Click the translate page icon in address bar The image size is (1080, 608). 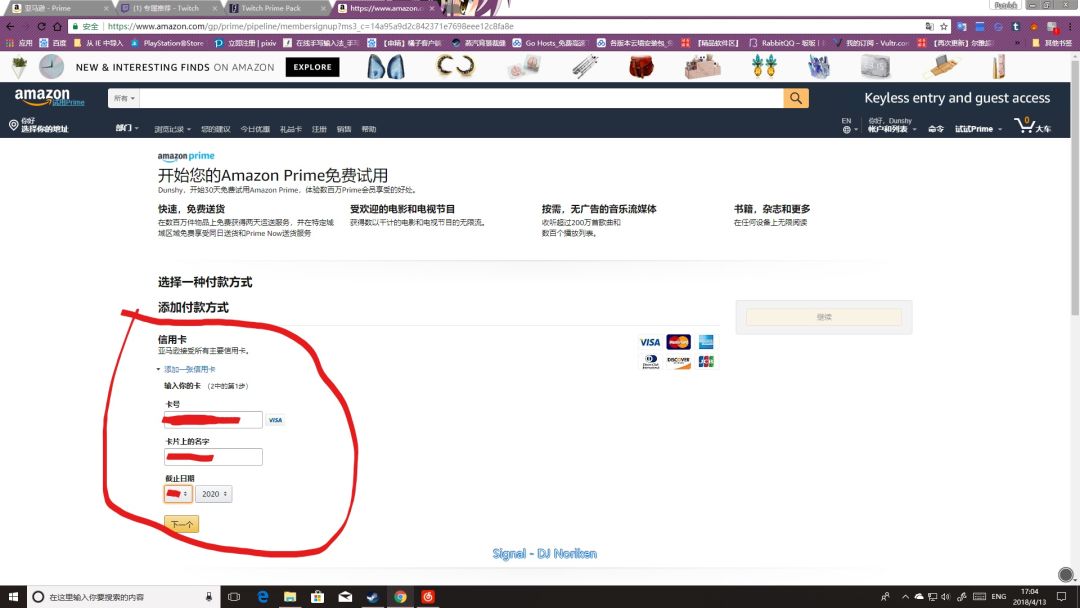coord(929,26)
